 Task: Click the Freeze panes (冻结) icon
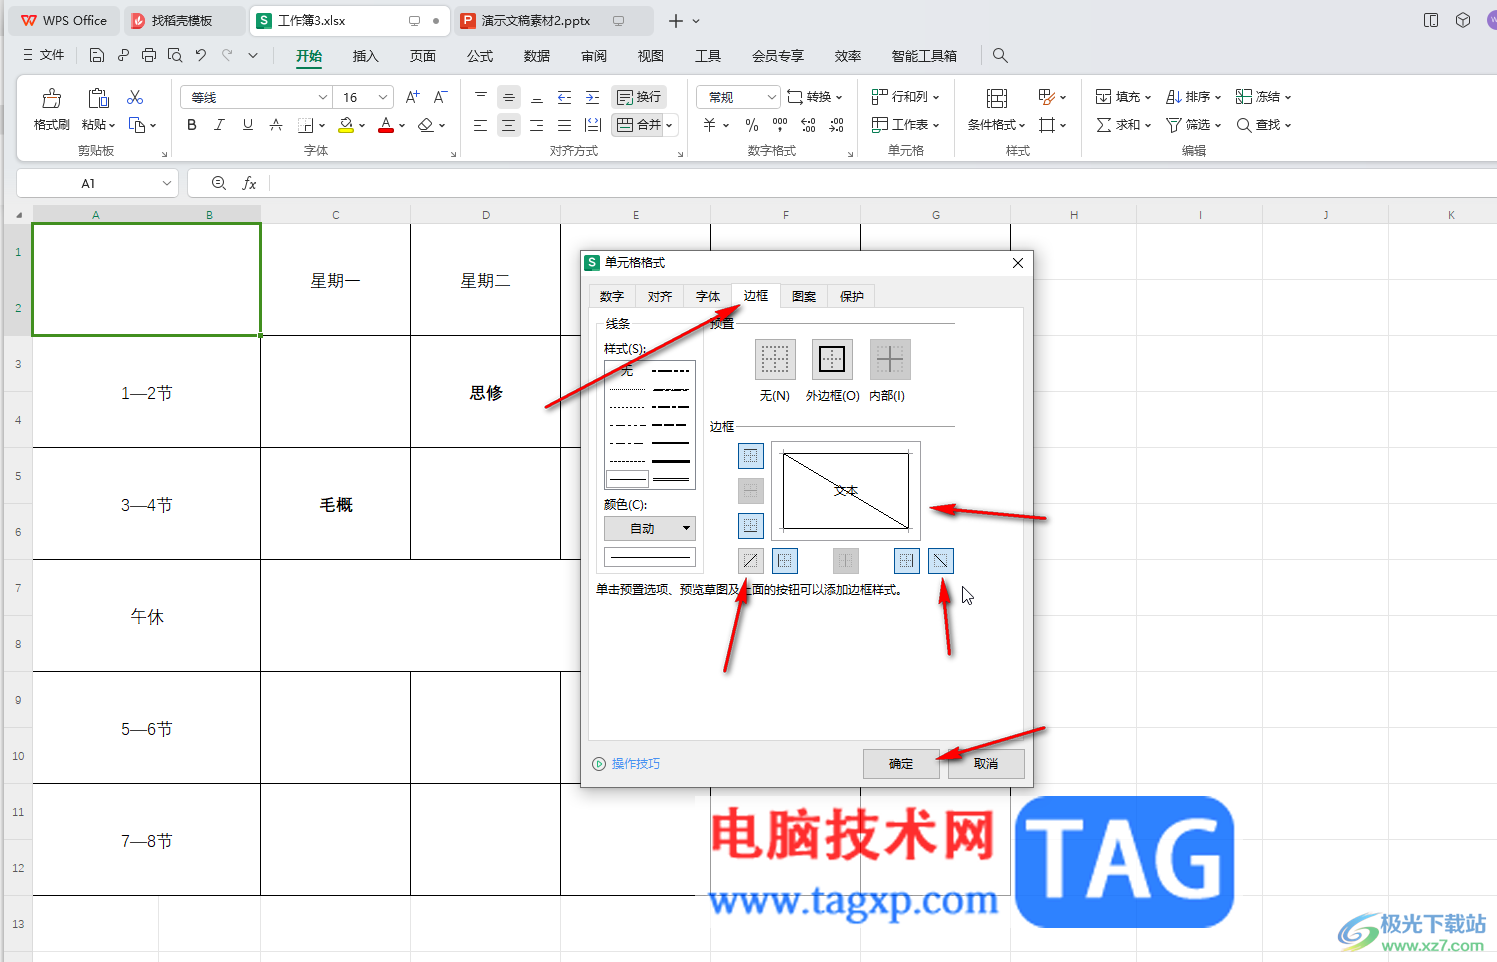pos(1244,97)
